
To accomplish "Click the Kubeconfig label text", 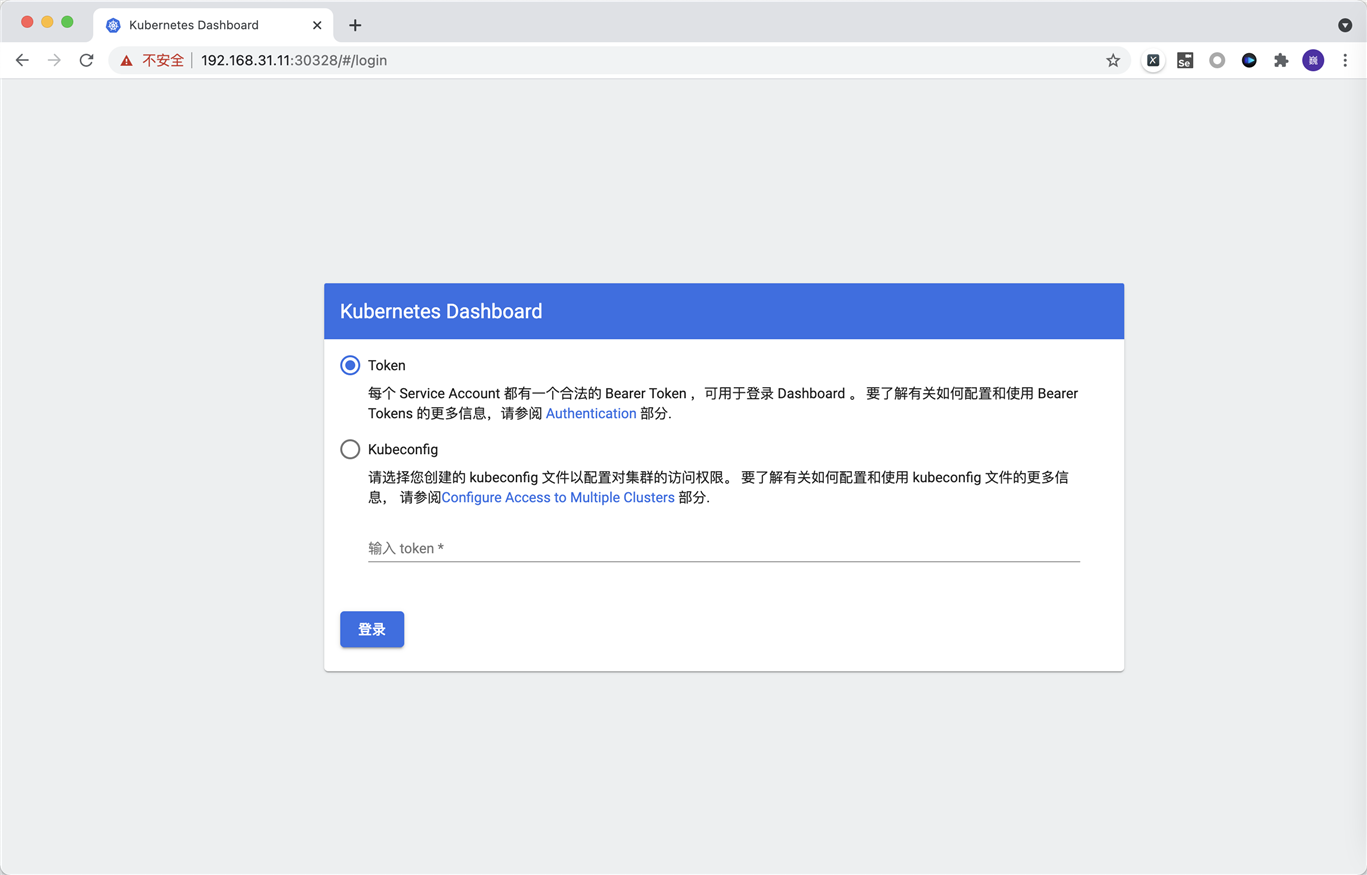I will pyautogui.click(x=403, y=449).
